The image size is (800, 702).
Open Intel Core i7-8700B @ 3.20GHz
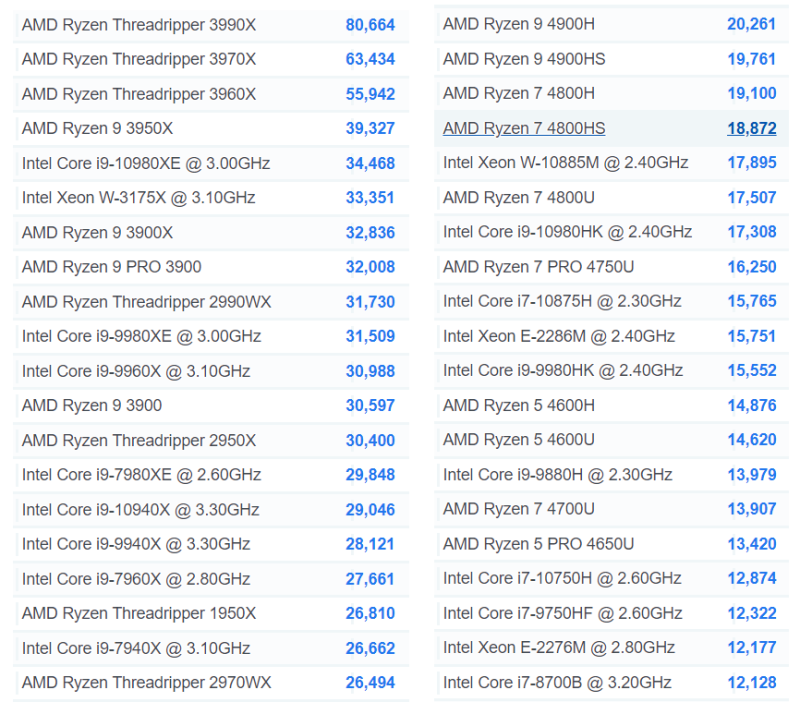557,683
